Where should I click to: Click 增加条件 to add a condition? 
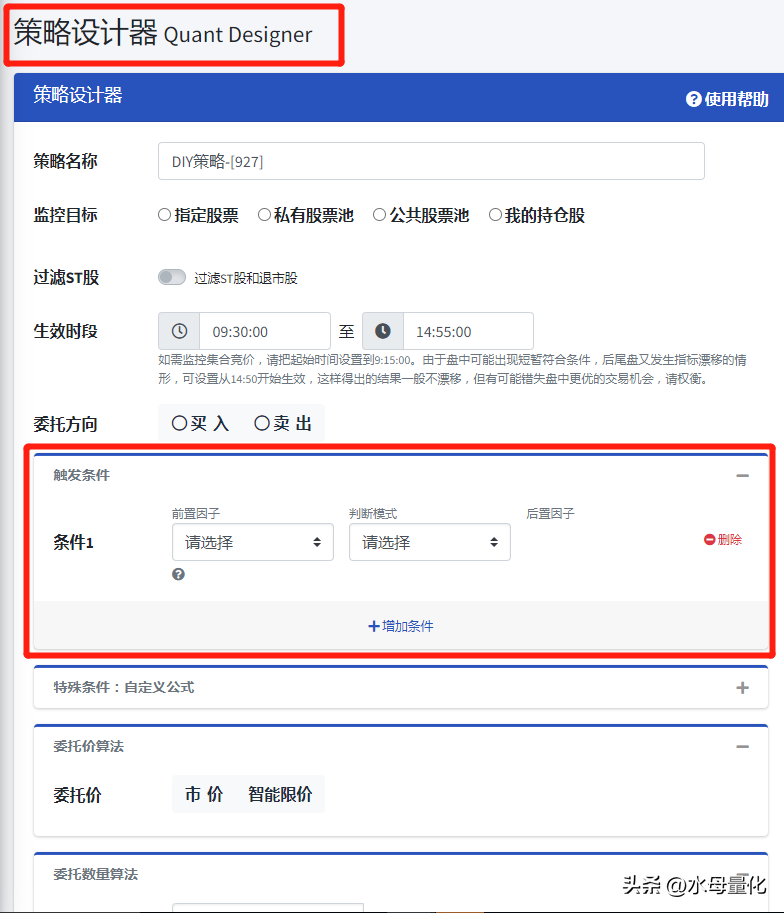[401, 626]
